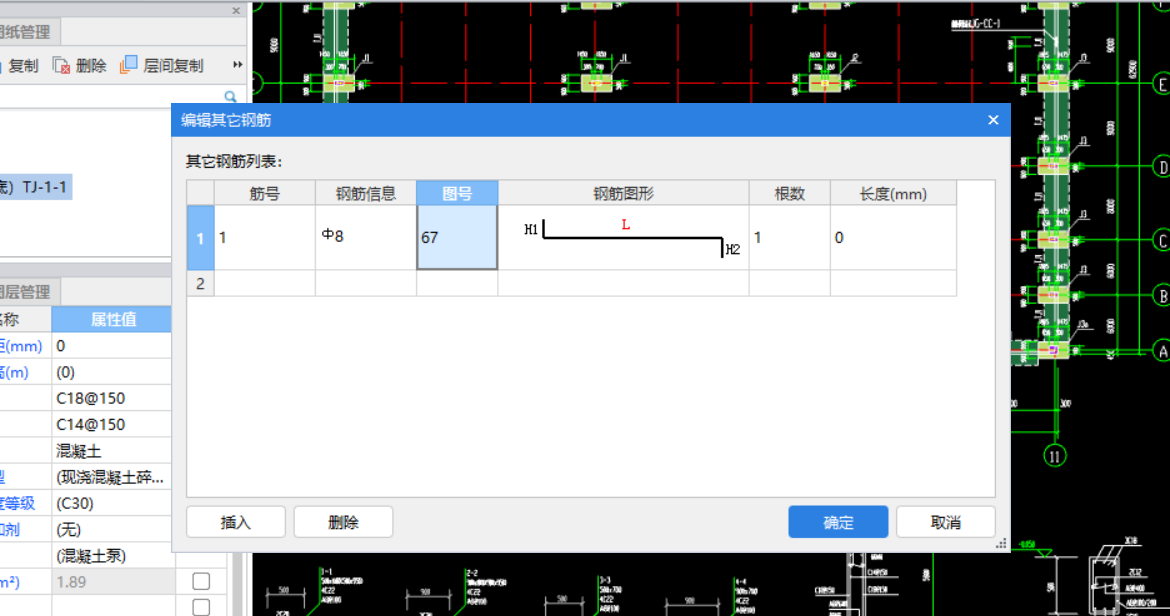
Task: Select row 2 header in rebar table
Action: tap(200, 283)
